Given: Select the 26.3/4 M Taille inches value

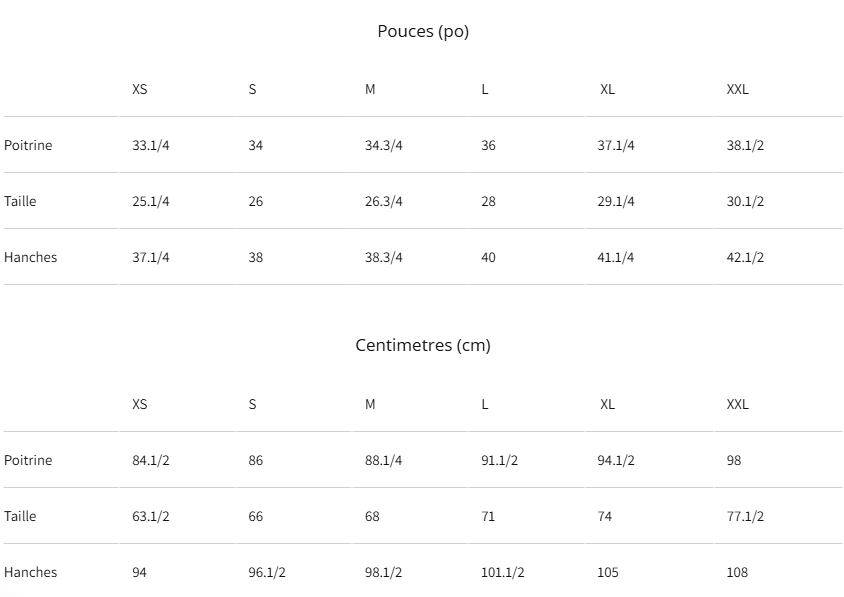Looking at the screenshot, I should (383, 201).
